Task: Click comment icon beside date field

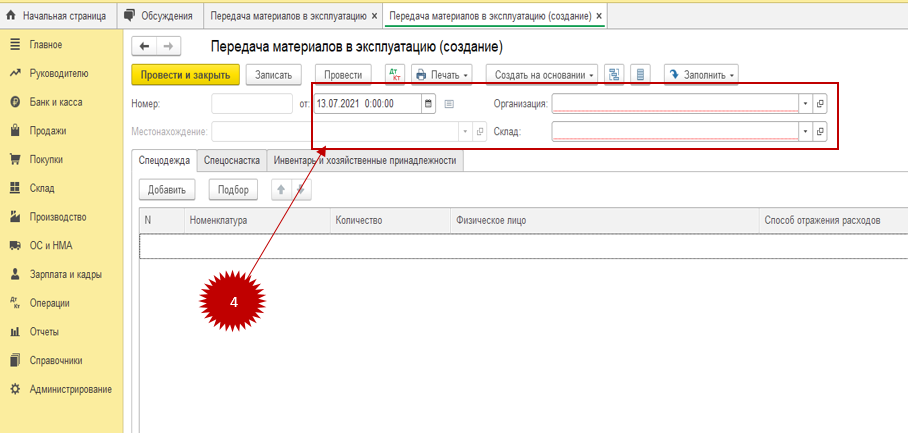Action: click(x=449, y=105)
